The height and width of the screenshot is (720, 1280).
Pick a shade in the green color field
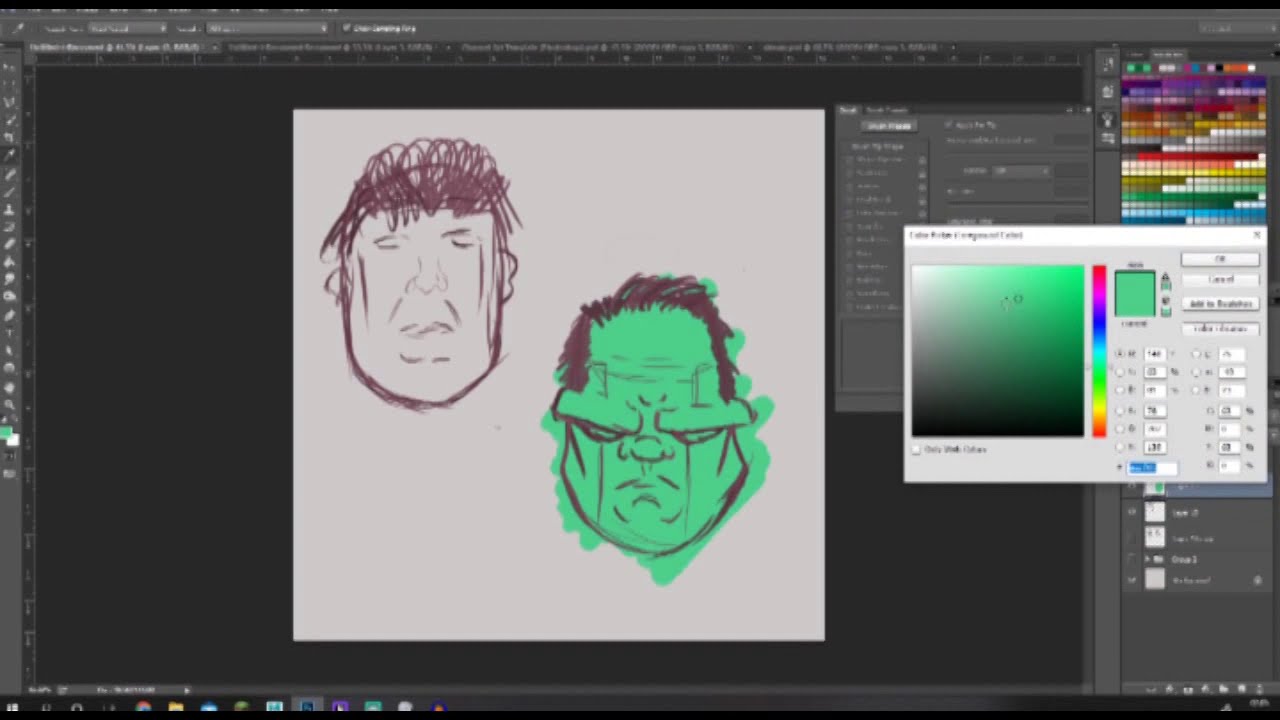(997, 351)
